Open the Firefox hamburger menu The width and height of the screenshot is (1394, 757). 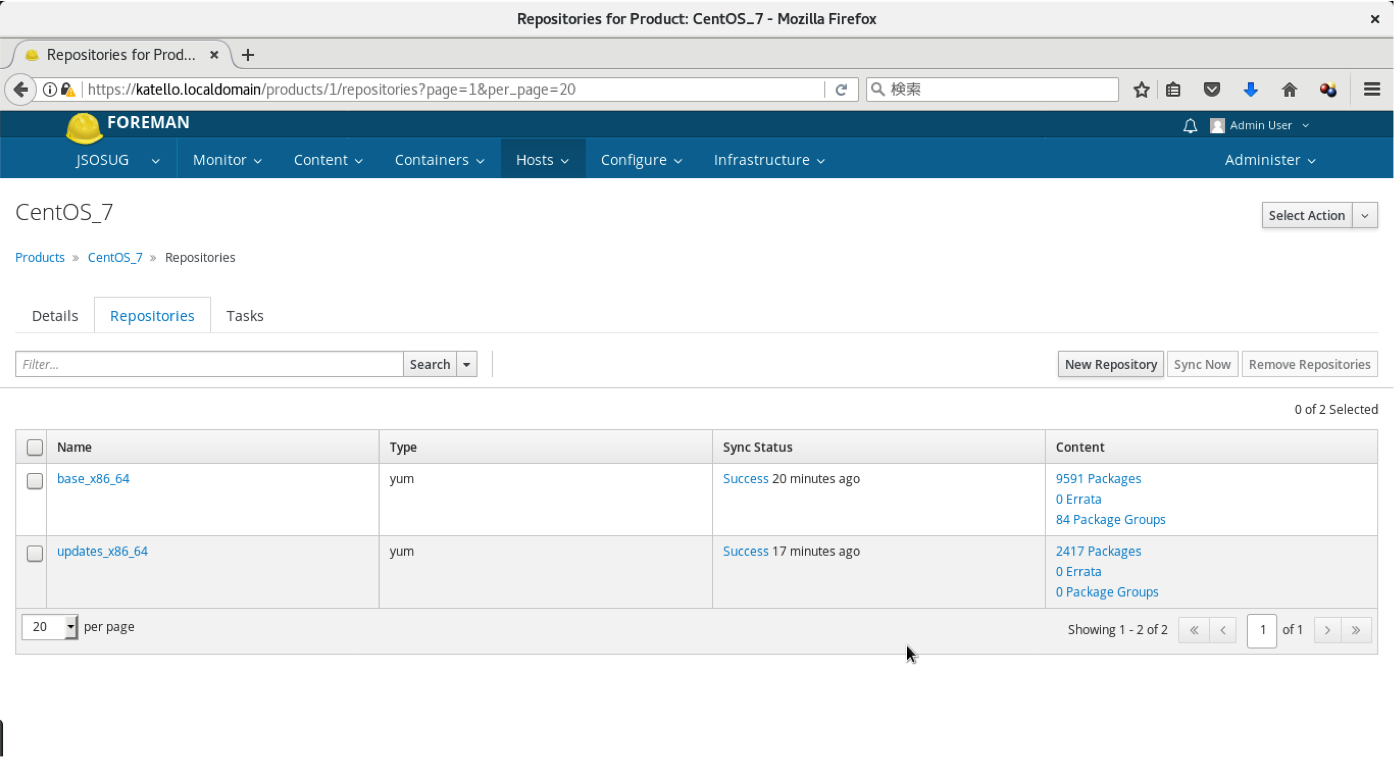click(1372, 89)
